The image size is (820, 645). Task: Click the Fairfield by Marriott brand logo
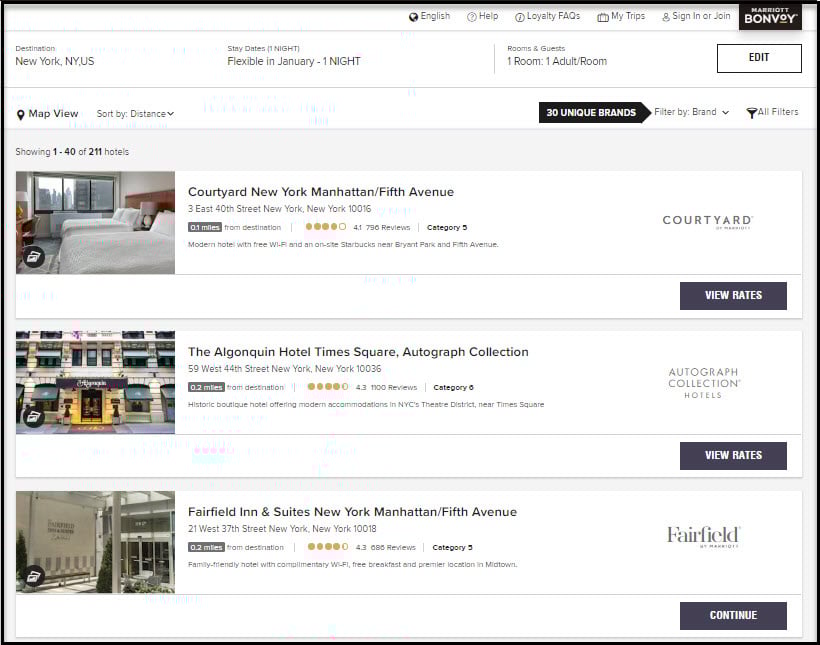703,536
